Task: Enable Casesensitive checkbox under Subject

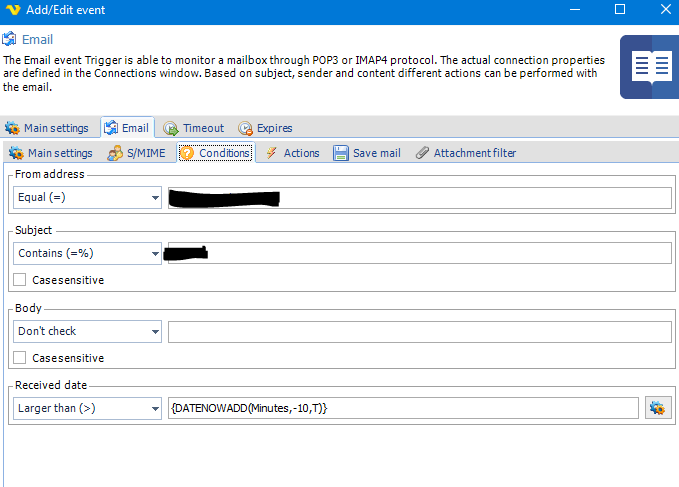Action: (21, 280)
